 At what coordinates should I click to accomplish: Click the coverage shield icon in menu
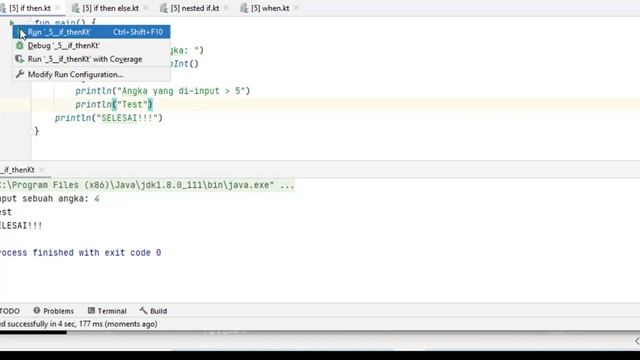pos(20,59)
